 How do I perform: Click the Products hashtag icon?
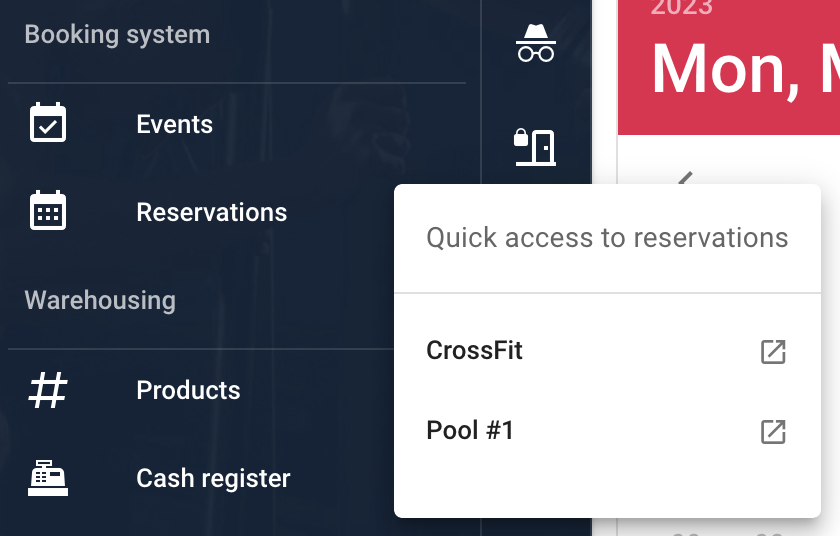pyautogui.click(x=48, y=390)
